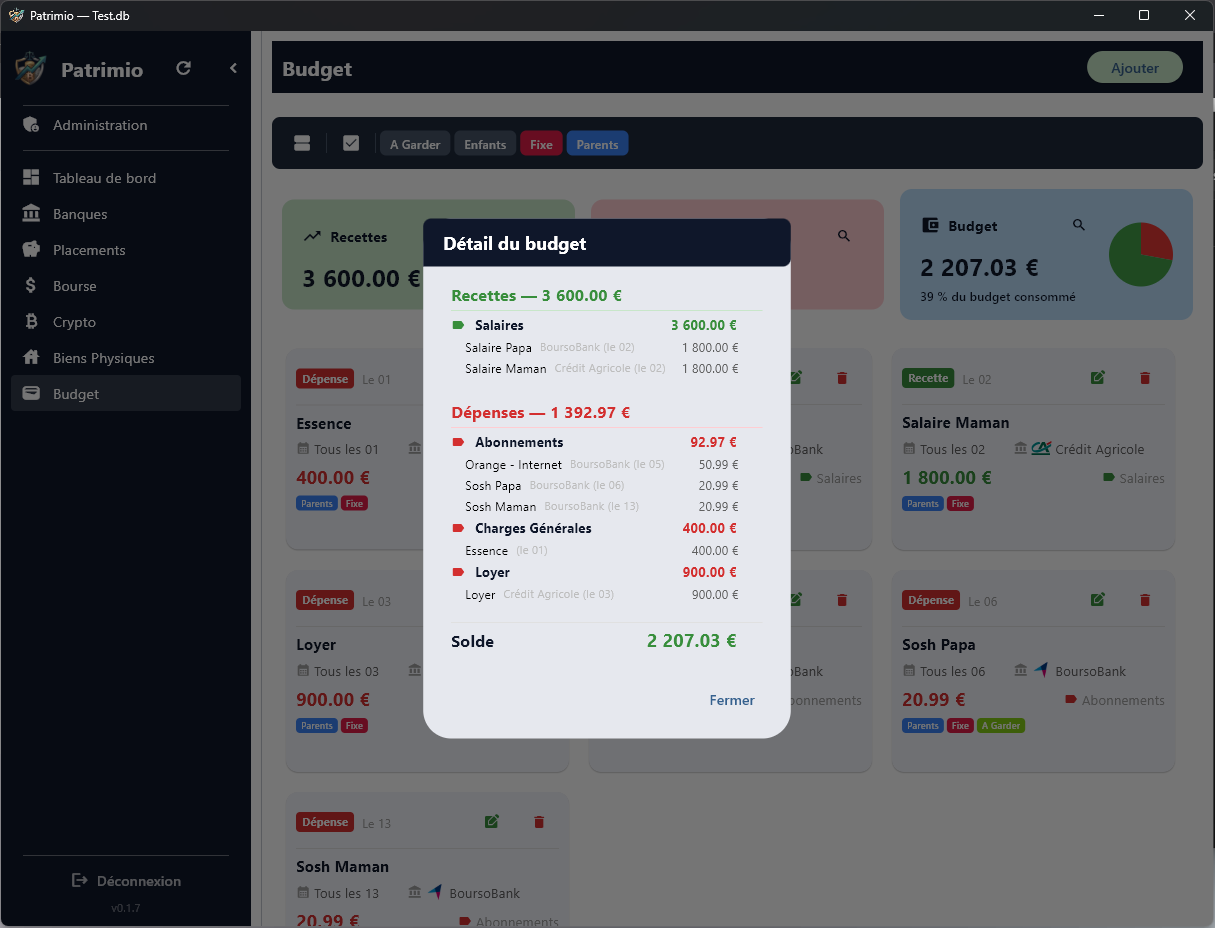The width and height of the screenshot is (1215, 928).
Task: Delete the Sosh Papa card entry
Action: (x=1145, y=599)
